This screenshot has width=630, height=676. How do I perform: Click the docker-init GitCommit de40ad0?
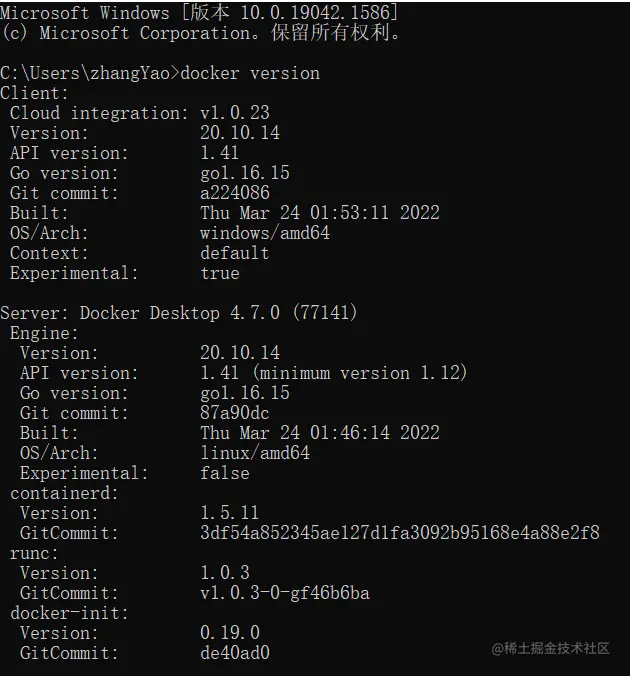tap(234, 653)
